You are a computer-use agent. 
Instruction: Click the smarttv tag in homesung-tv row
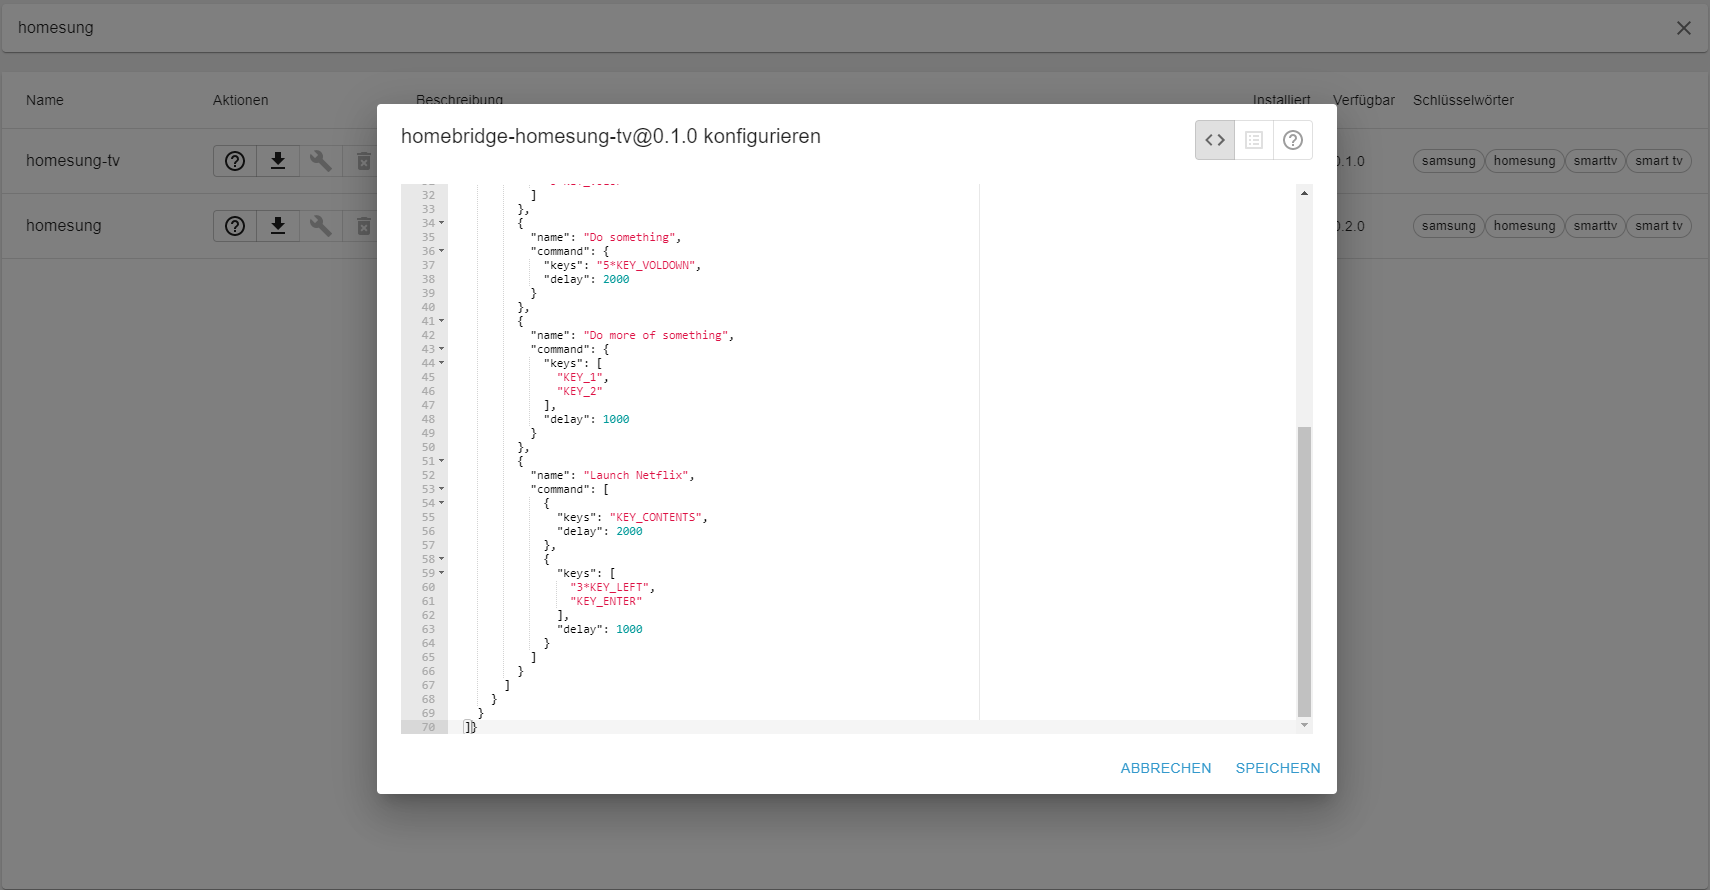(x=1595, y=161)
